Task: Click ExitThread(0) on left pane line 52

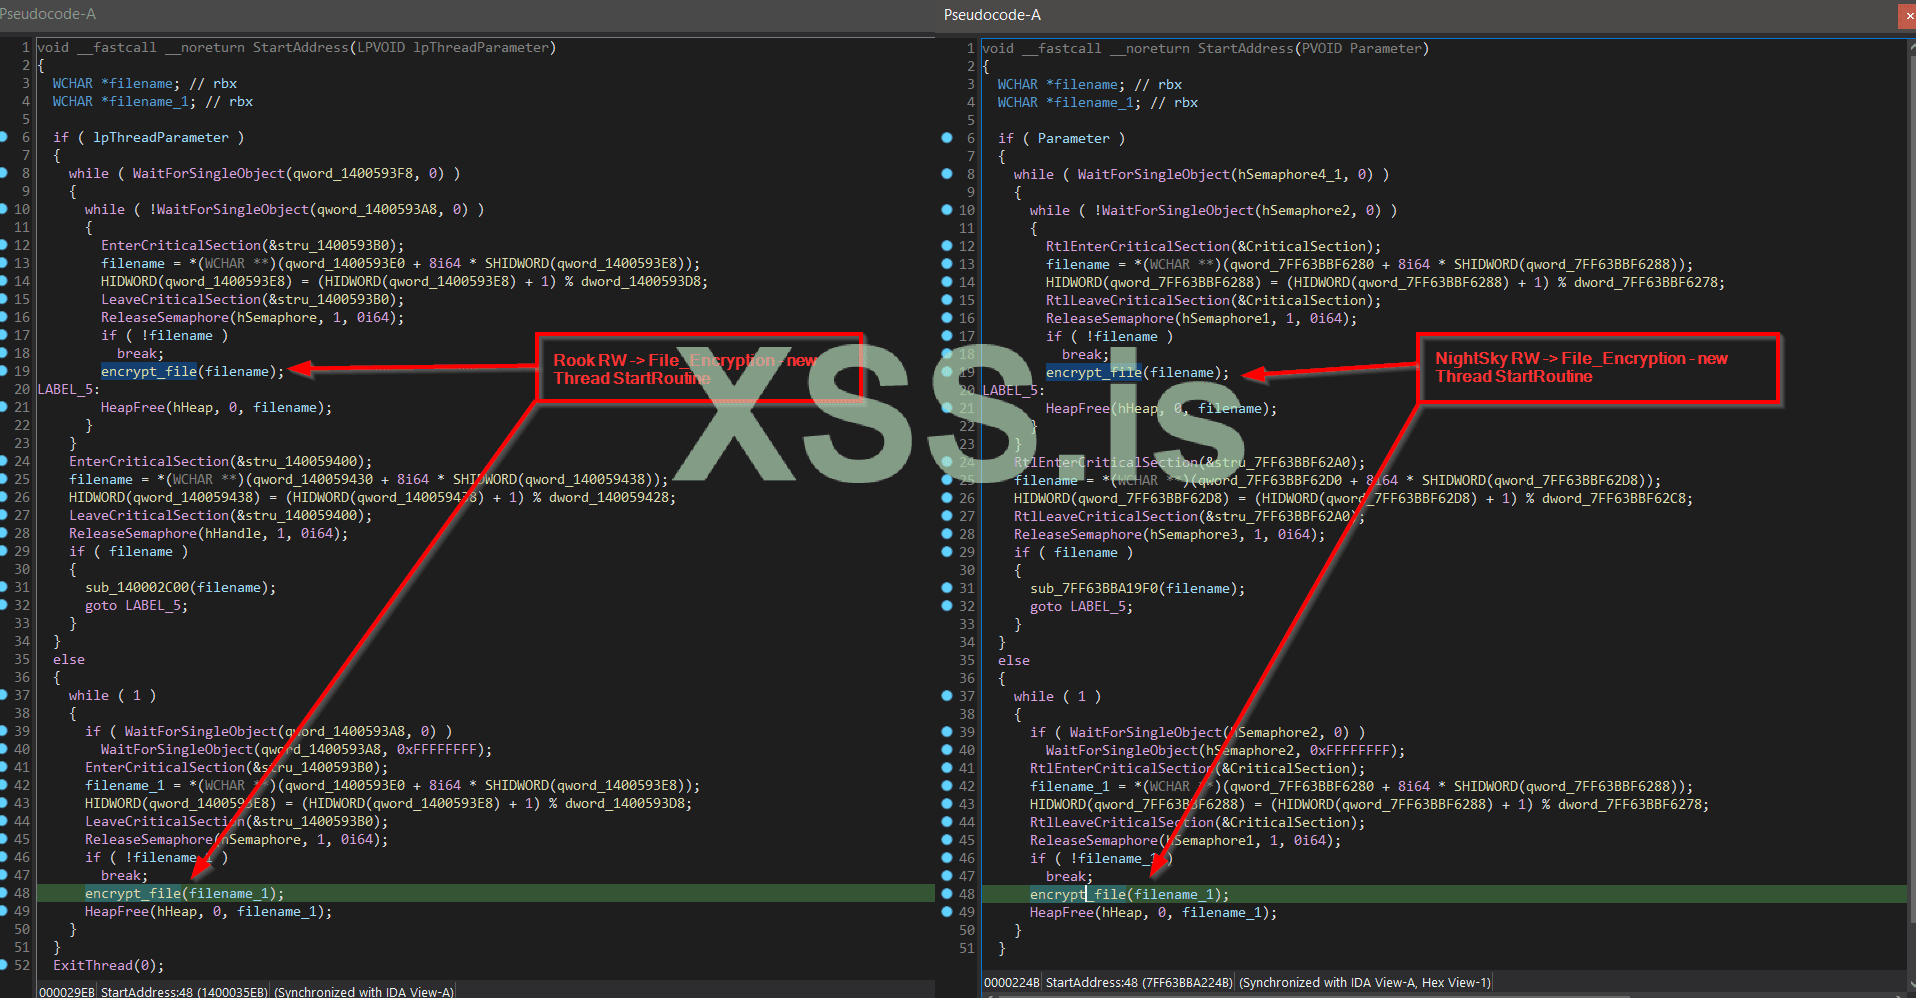Action: (x=108, y=965)
